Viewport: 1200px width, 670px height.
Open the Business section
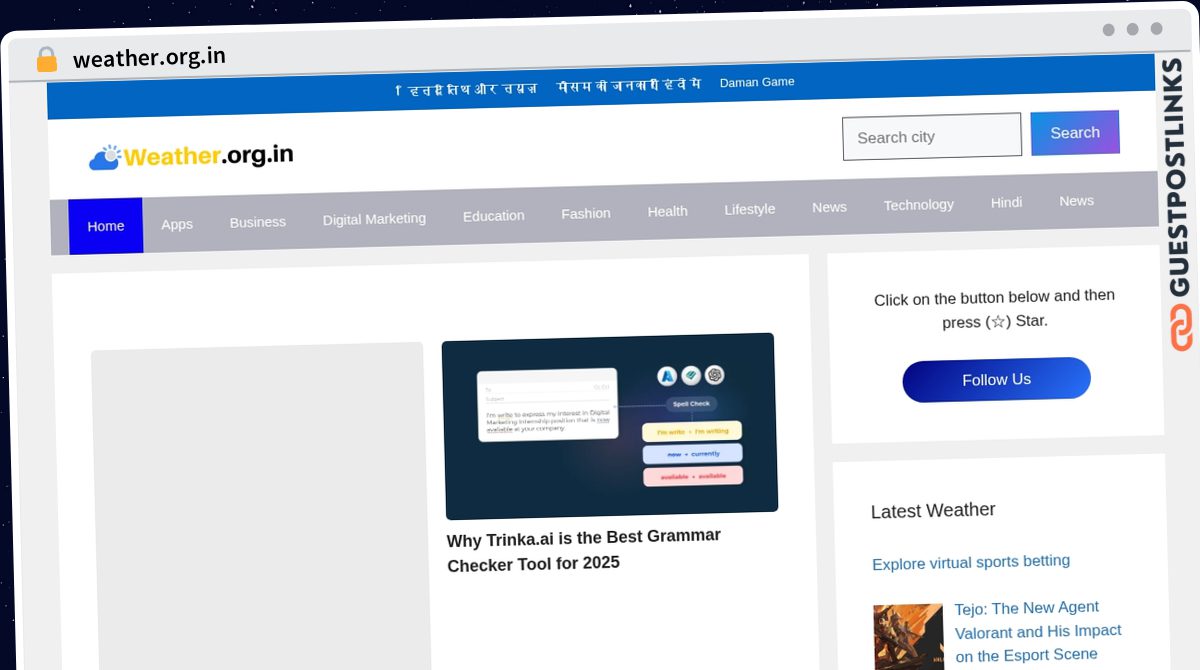pos(257,221)
